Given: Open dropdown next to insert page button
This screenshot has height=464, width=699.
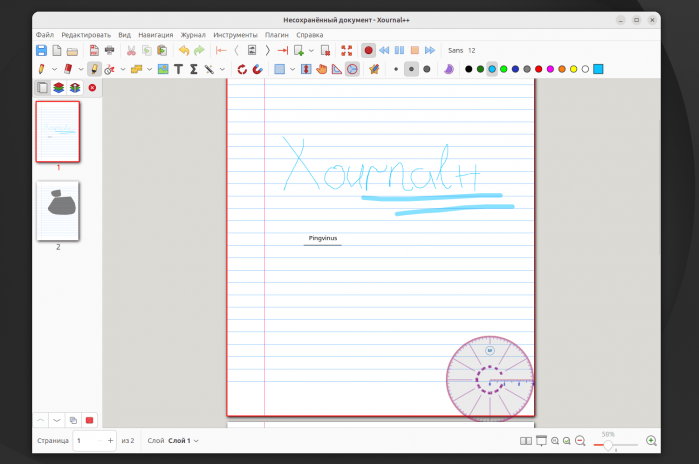Looking at the screenshot, I should pos(311,50).
